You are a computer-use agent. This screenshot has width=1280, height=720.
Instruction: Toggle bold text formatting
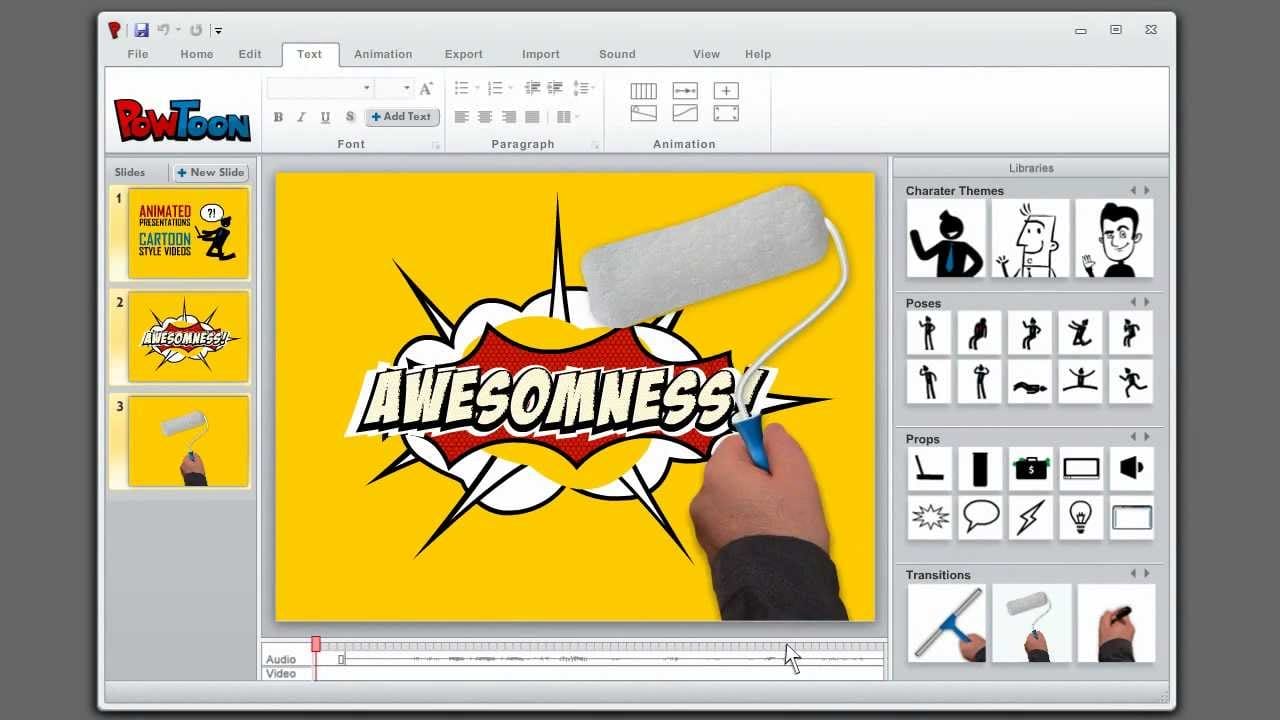point(278,117)
